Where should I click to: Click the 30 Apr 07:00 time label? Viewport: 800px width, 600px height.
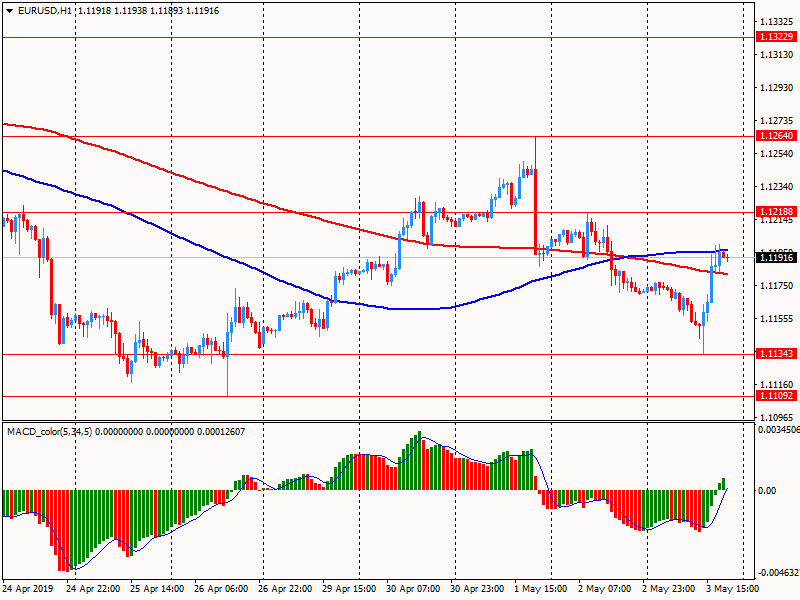(413, 589)
